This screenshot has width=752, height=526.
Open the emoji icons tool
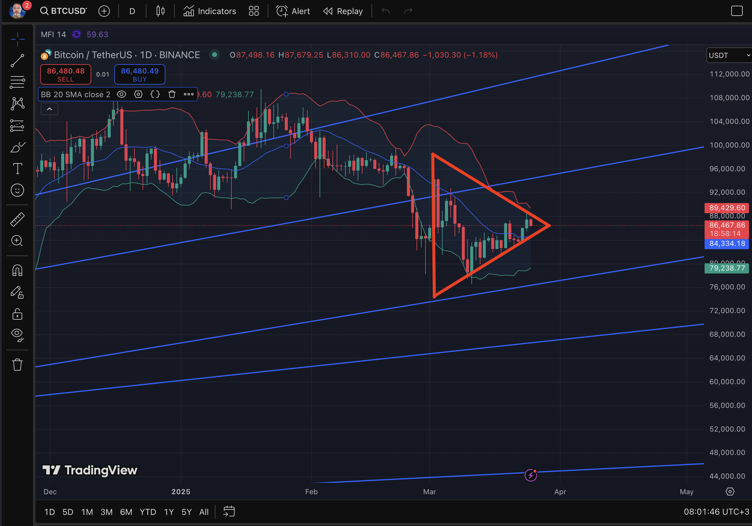(17, 190)
